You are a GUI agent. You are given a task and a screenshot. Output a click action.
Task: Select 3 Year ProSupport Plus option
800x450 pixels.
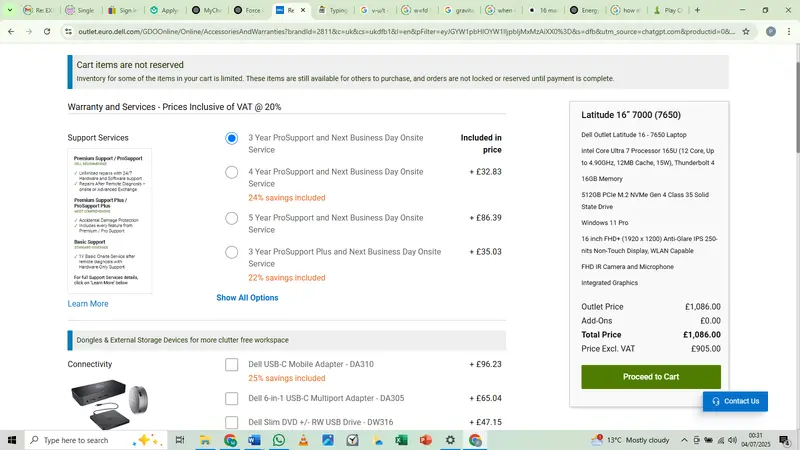(232, 252)
